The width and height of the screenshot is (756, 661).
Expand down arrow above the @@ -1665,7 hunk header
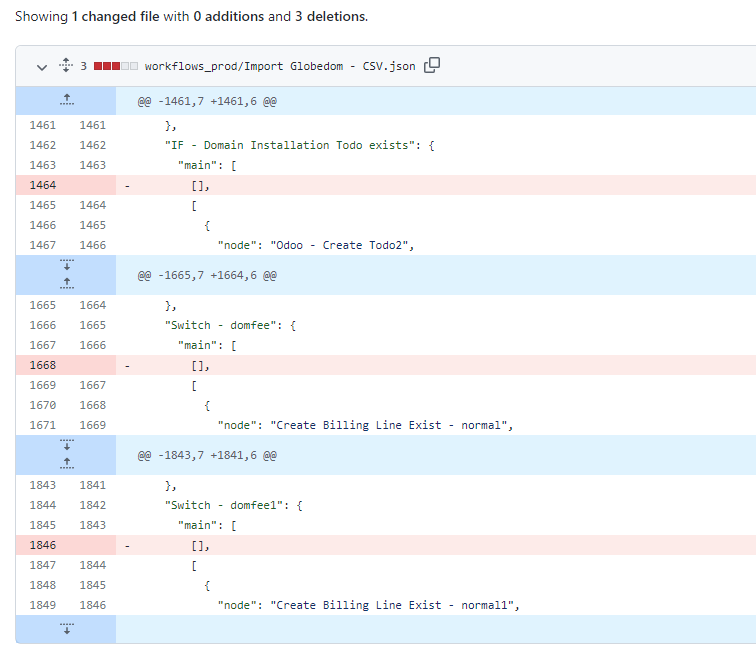pos(66,266)
